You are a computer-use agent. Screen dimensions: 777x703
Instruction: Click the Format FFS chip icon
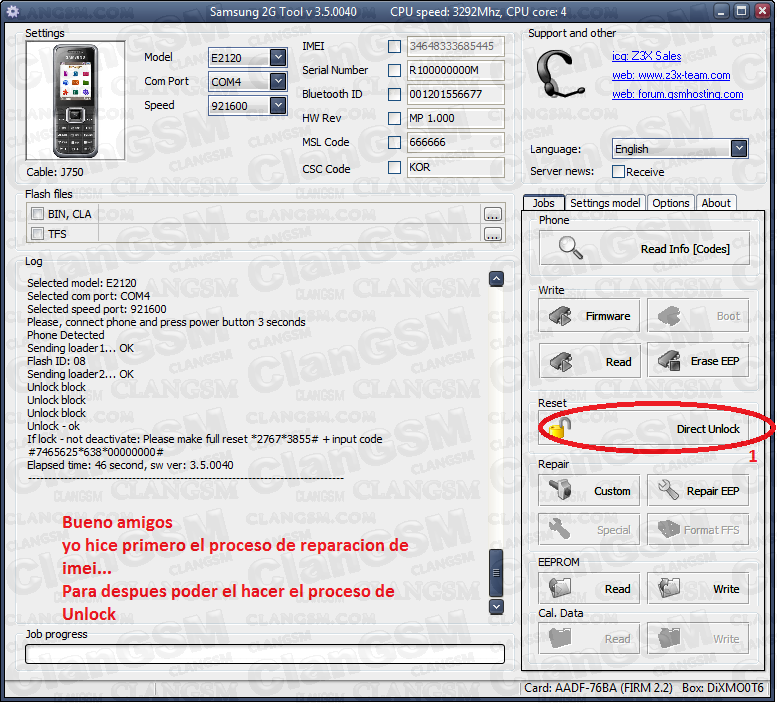tap(669, 529)
